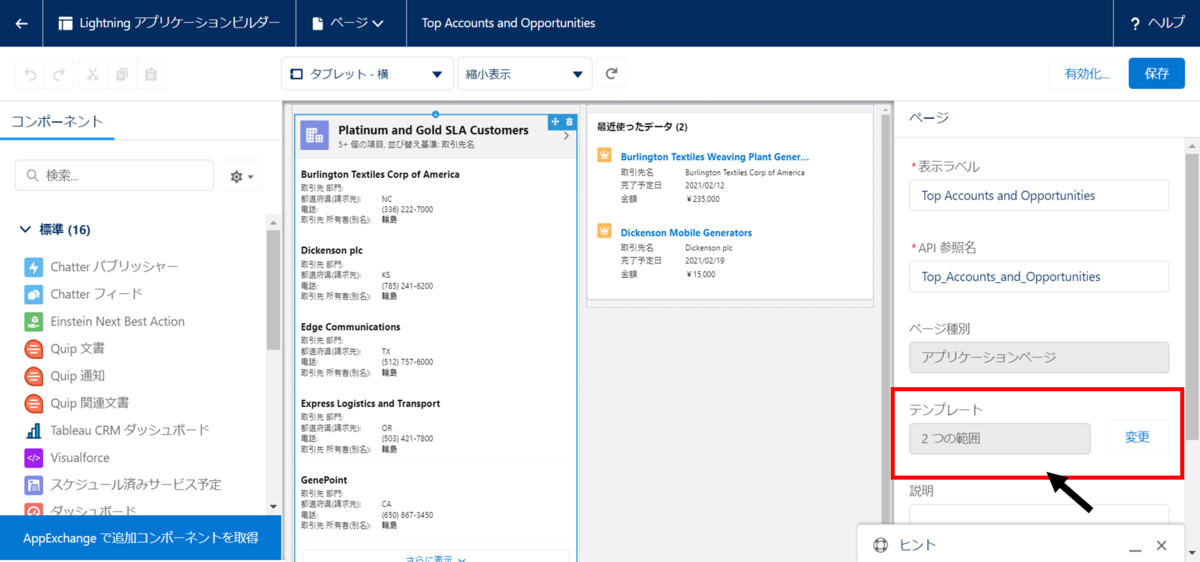Click the paste clipboard icon

click(151, 74)
